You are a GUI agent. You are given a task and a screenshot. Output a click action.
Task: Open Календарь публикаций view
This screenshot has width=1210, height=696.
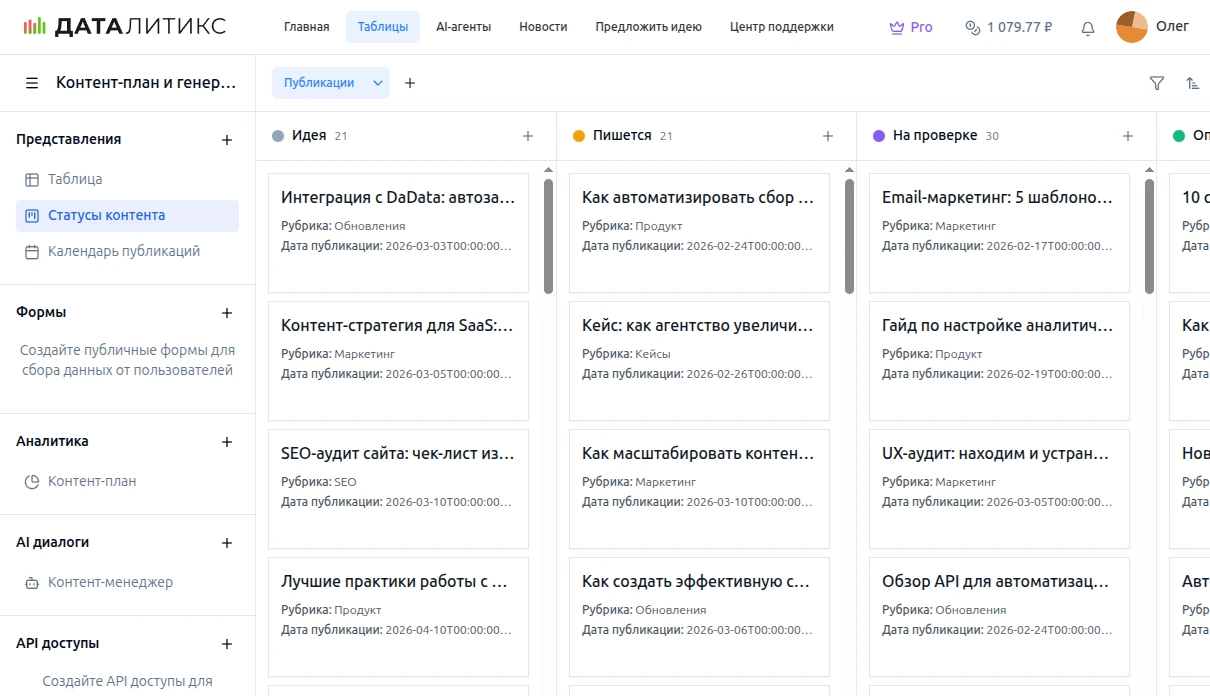pyautogui.click(x=123, y=251)
